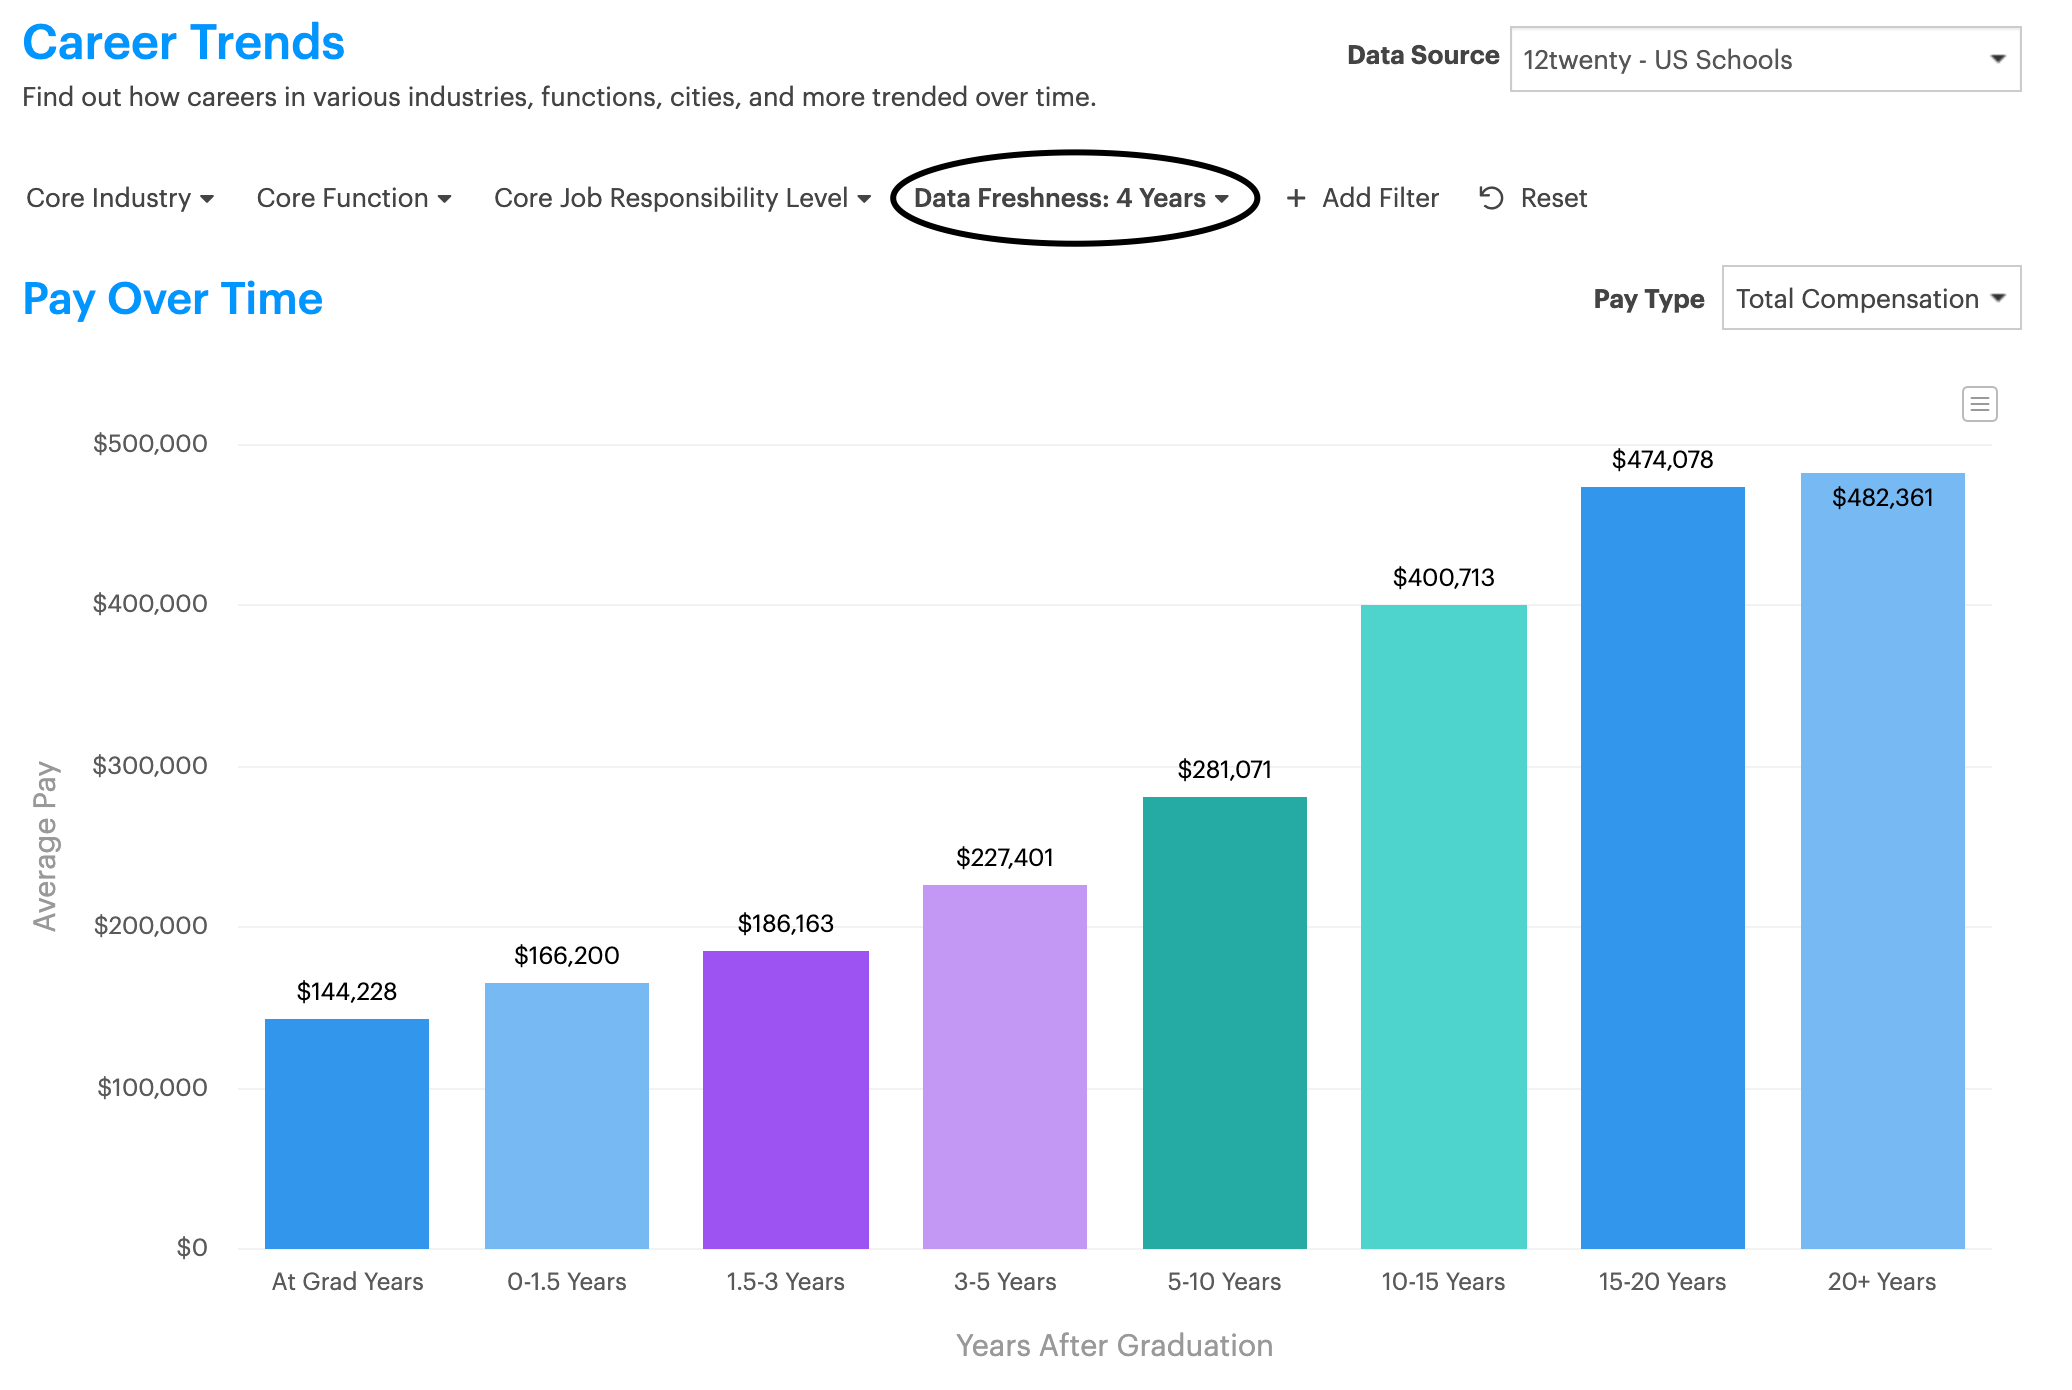Click the Reset button label
The width and height of the screenshot is (2072, 1390).
click(1553, 198)
